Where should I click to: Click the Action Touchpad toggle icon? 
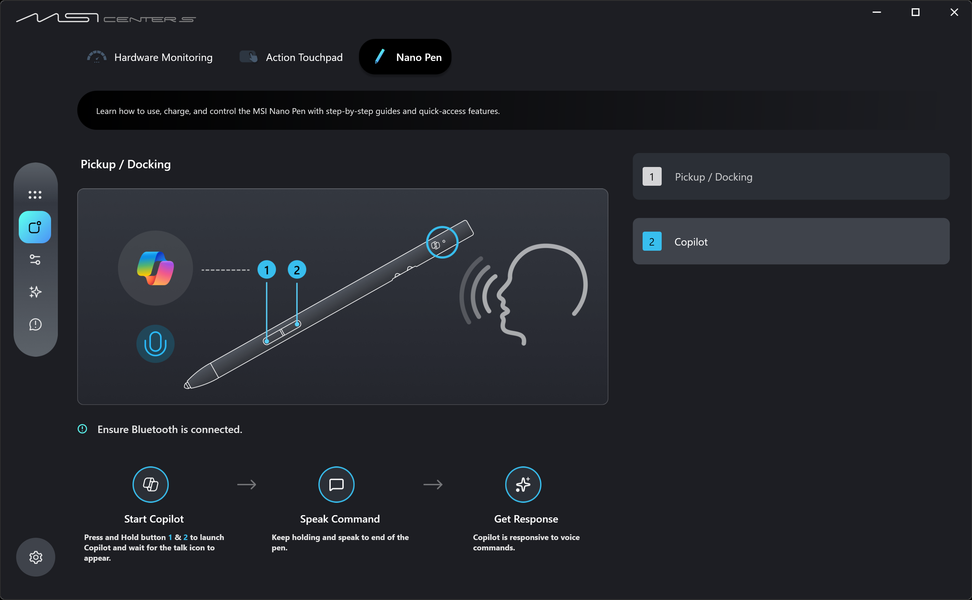249,57
